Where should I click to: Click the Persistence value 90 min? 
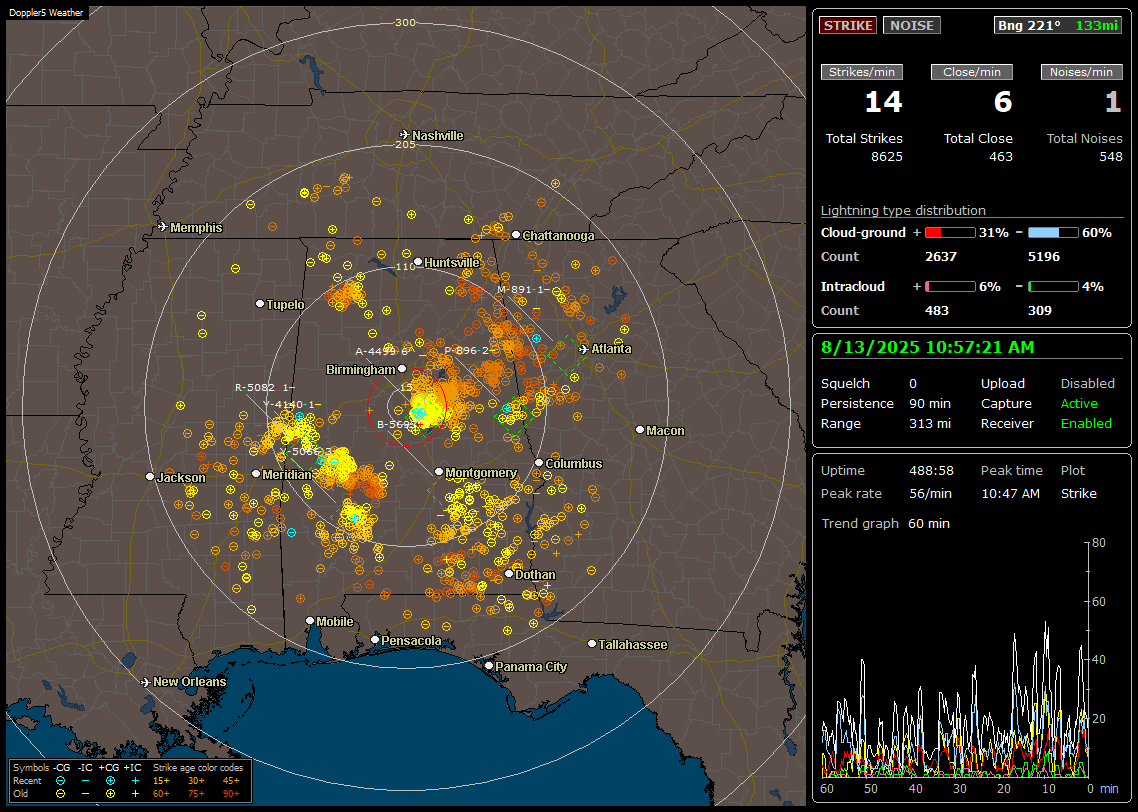point(930,403)
